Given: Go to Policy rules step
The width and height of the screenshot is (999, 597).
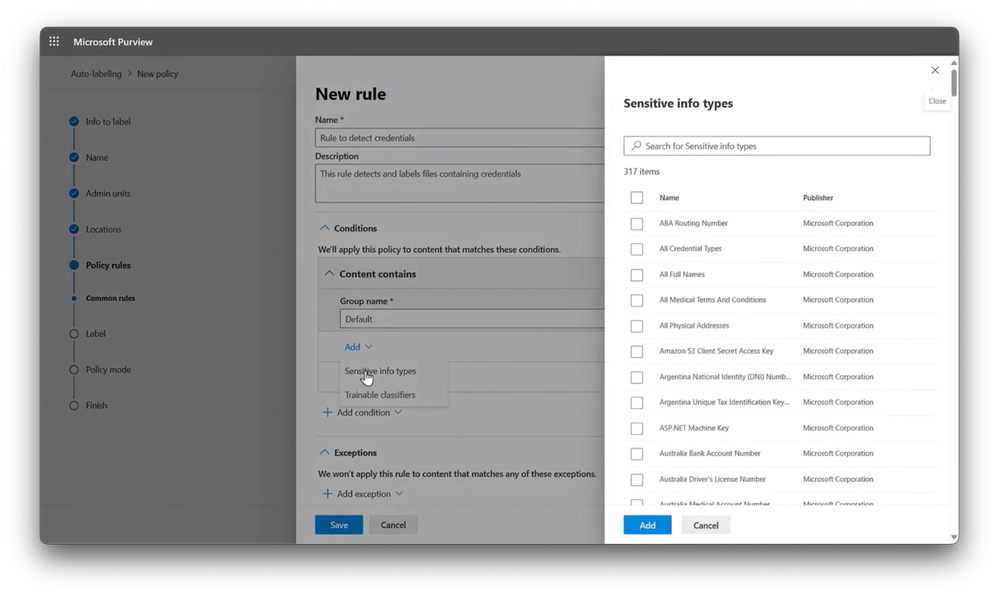Looking at the screenshot, I should [x=108, y=265].
